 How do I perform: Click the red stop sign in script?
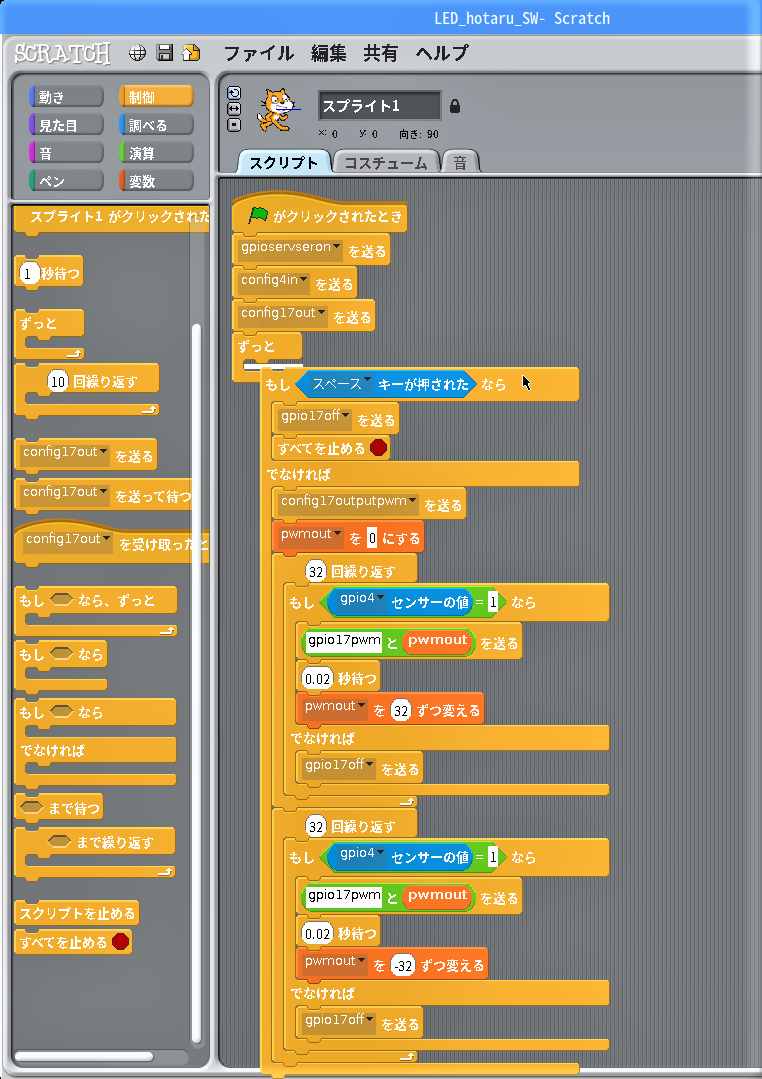pyautogui.click(x=378, y=448)
